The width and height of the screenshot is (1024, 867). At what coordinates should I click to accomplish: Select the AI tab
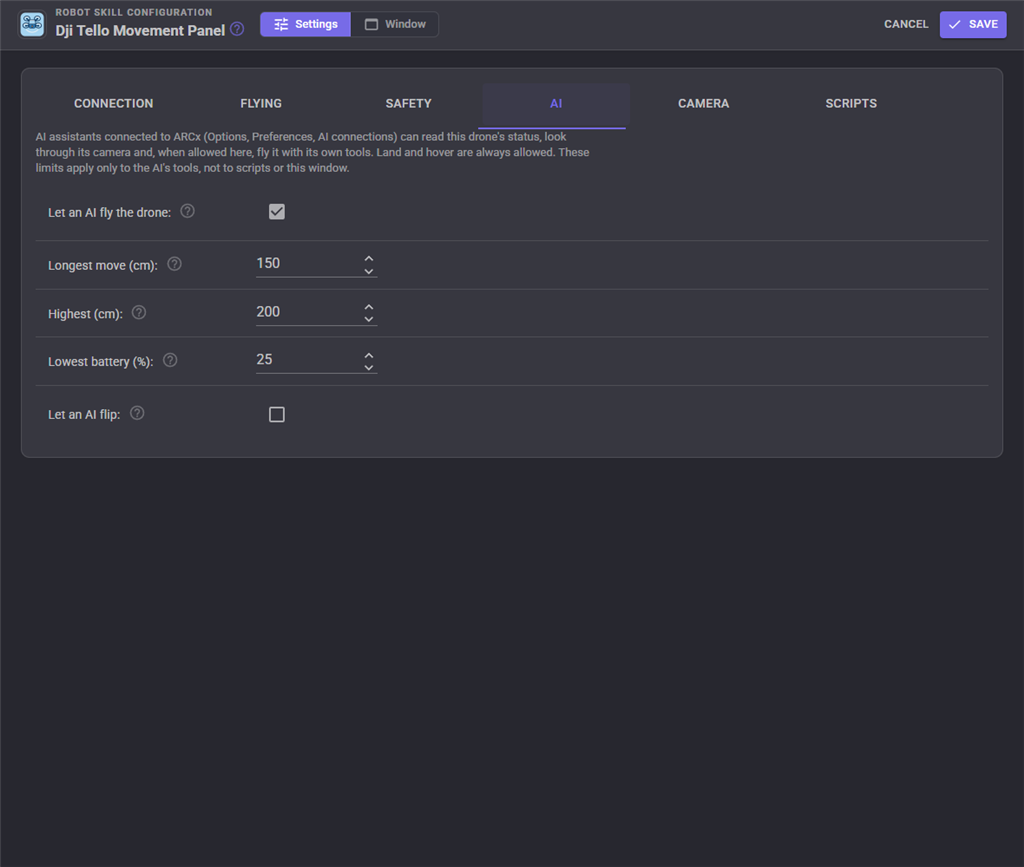556,104
